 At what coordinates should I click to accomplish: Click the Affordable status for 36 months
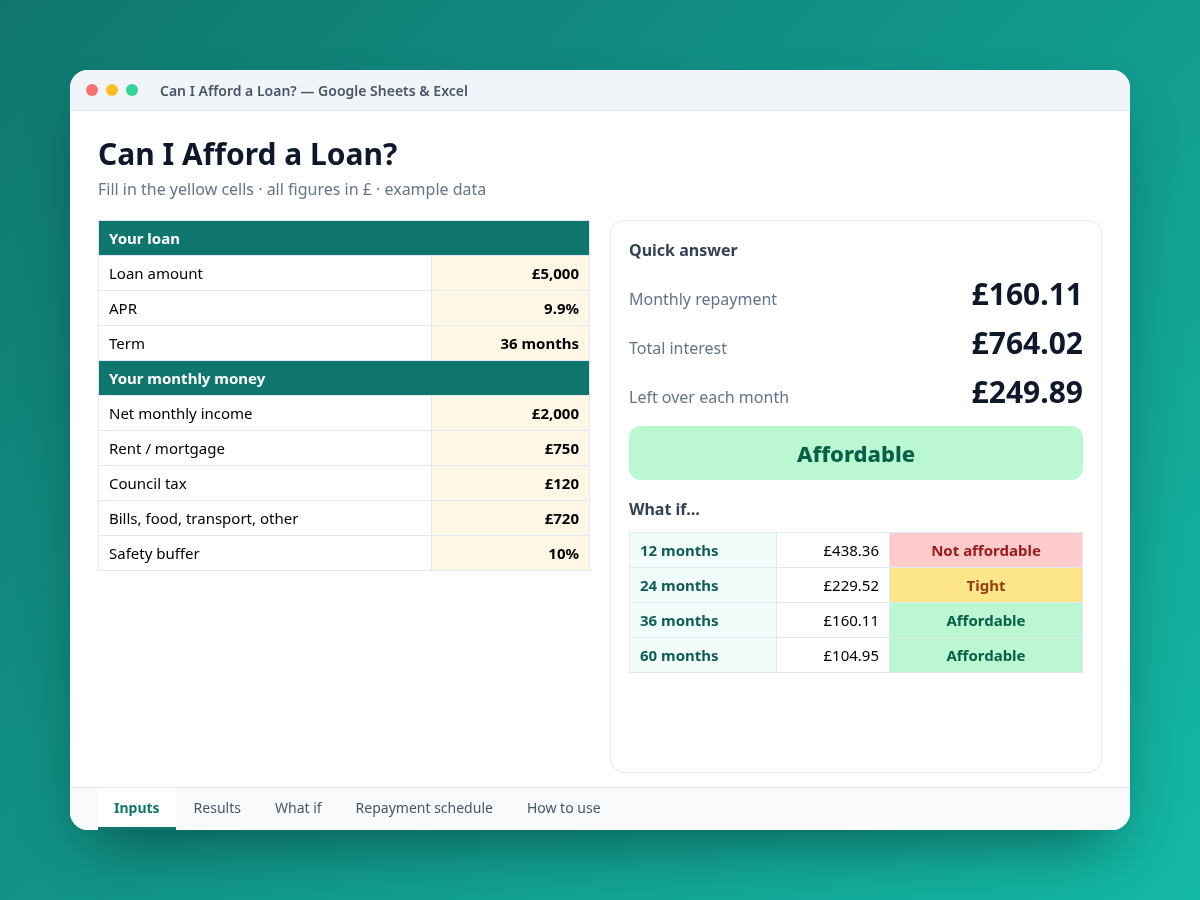point(986,620)
